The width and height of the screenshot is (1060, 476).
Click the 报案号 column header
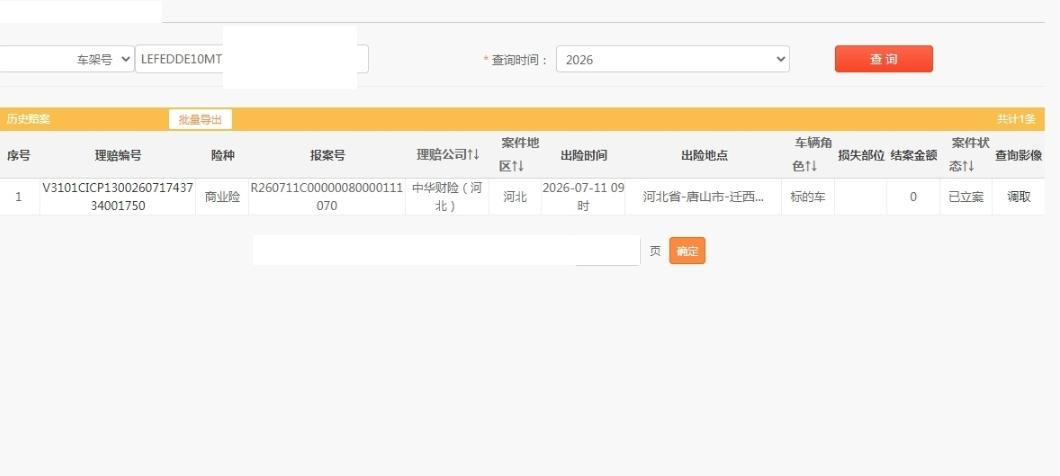(x=327, y=155)
